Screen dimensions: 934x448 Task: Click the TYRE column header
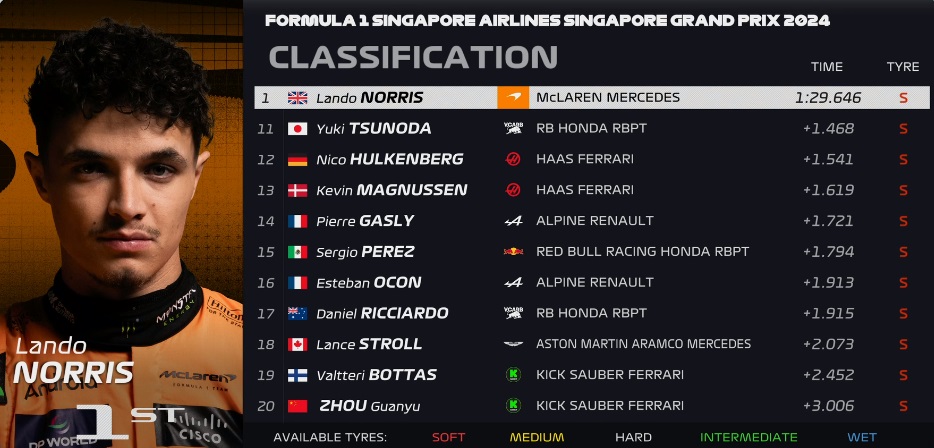(x=902, y=67)
